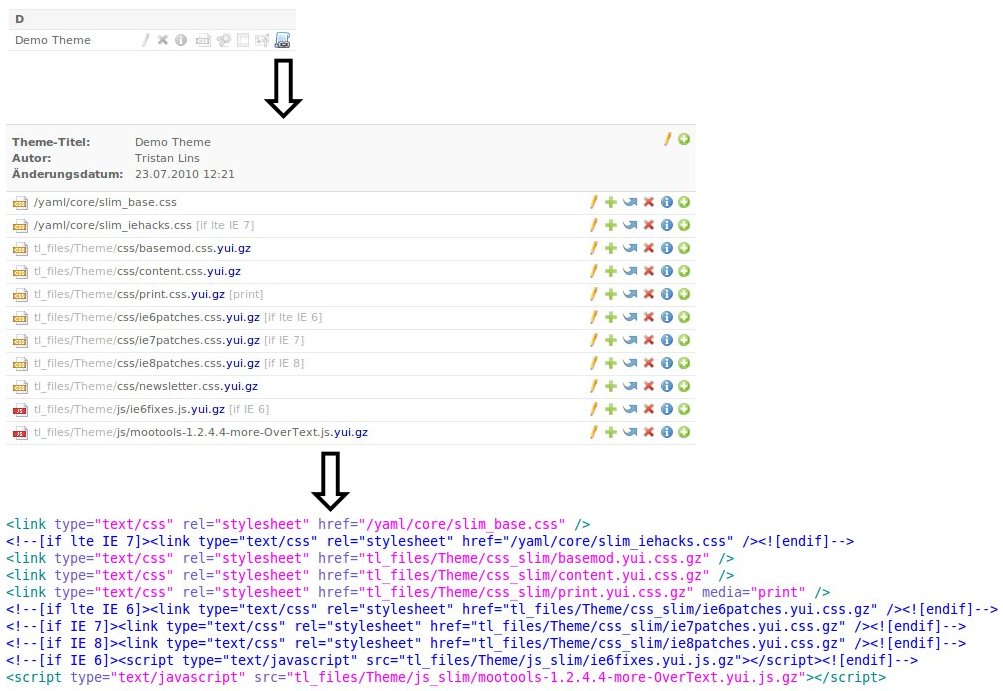Show info for ie6fixes.js.yui.gz
The height and width of the screenshot is (691, 1003).
point(666,409)
